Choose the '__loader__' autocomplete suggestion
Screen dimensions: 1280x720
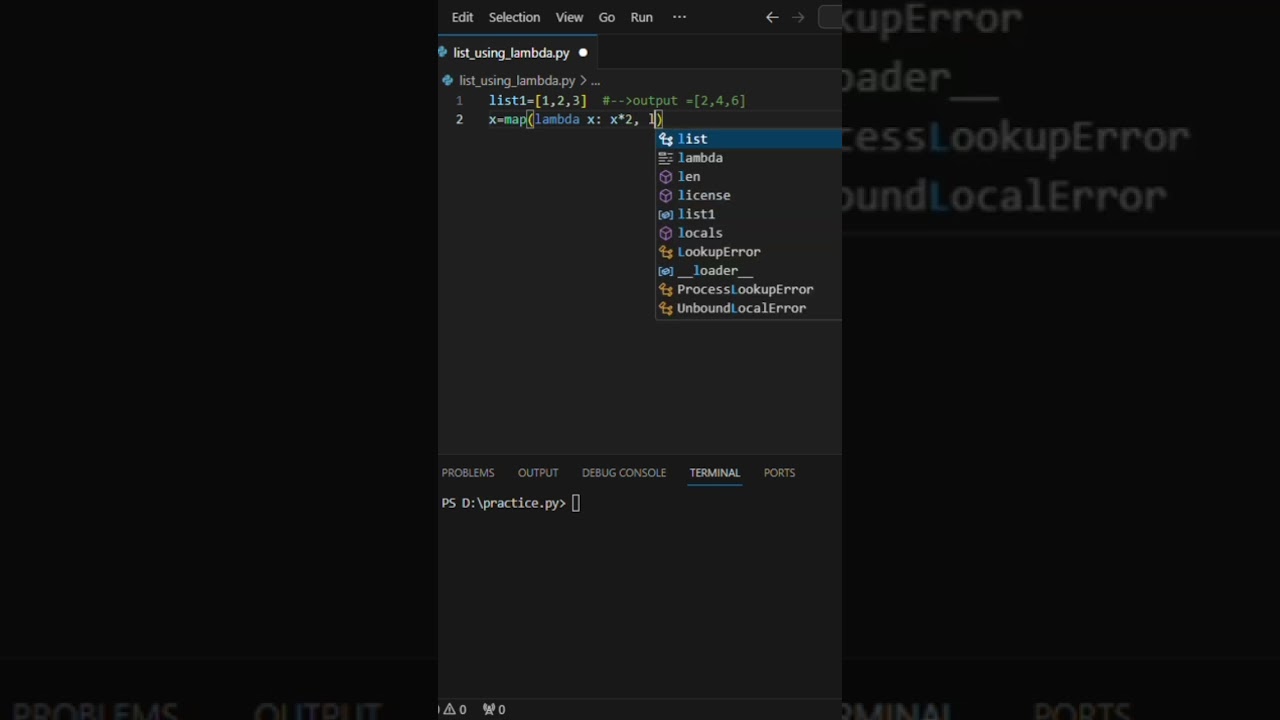(748, 271)
